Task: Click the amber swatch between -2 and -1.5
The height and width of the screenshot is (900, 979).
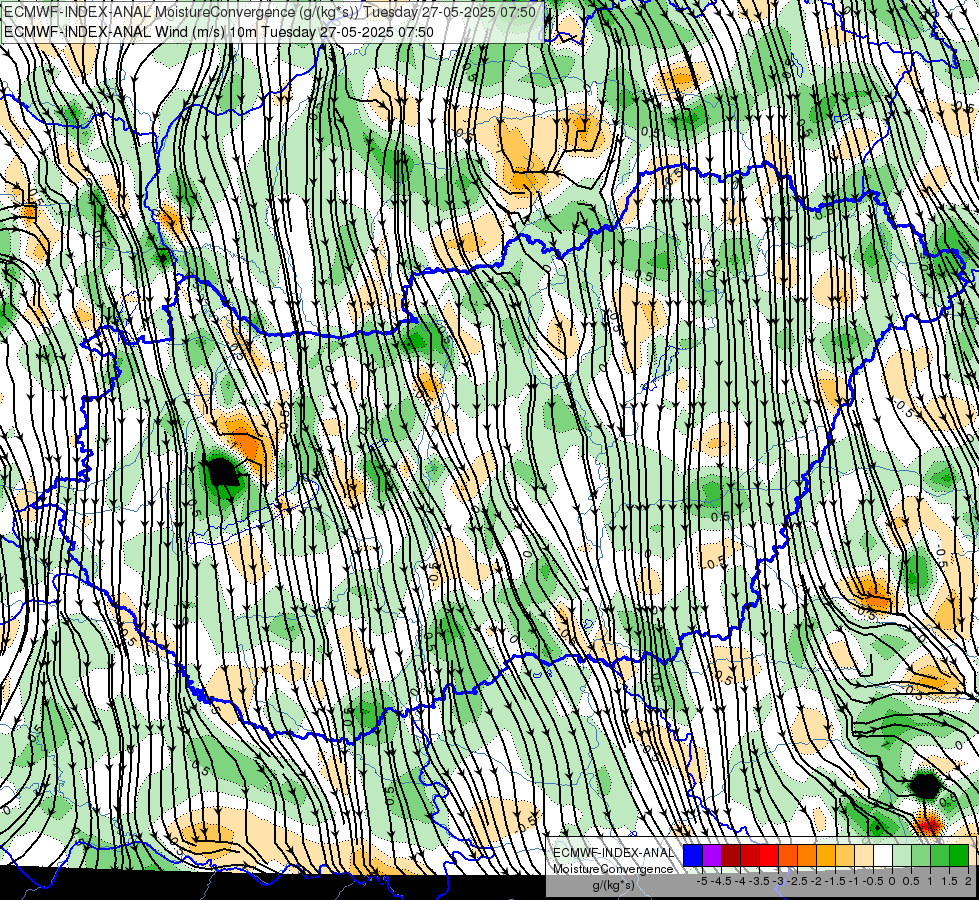Action: [825, 856]
